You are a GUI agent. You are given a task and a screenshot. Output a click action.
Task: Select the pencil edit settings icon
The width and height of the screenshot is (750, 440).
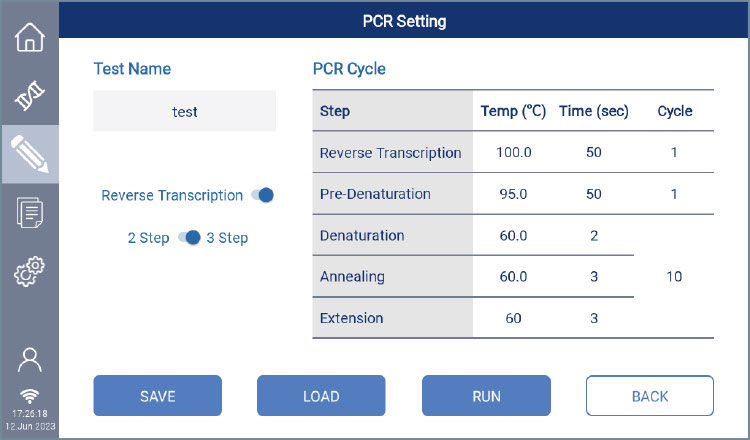click(30, 154)
